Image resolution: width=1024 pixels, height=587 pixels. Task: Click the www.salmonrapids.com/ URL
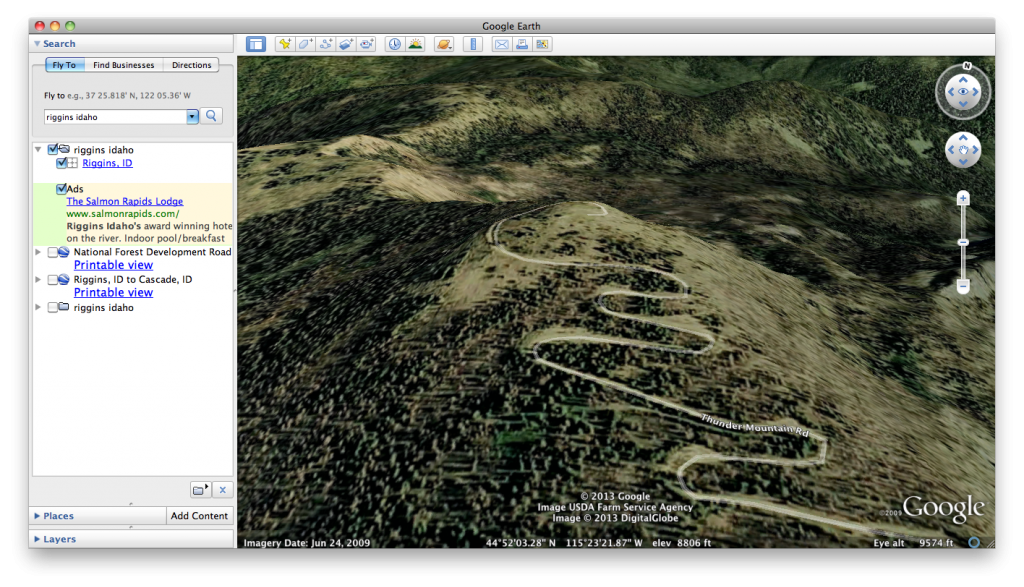click(123, 214)
